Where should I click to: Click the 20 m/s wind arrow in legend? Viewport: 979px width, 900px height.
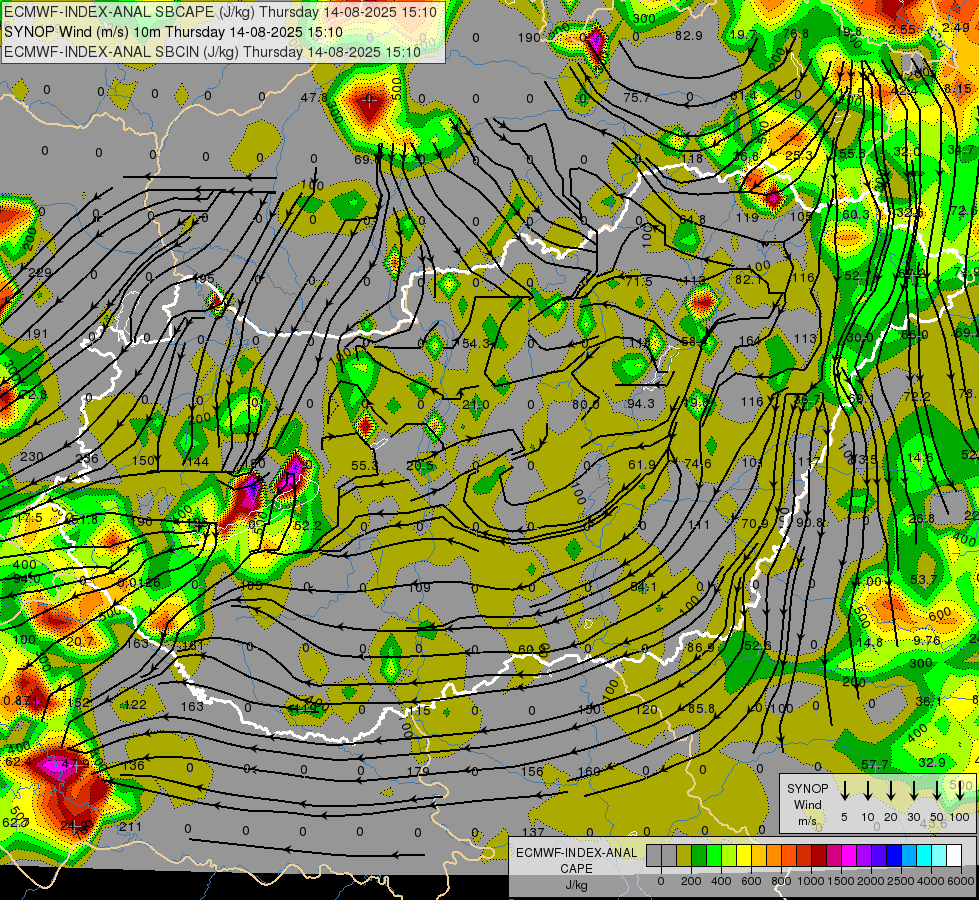891,790
